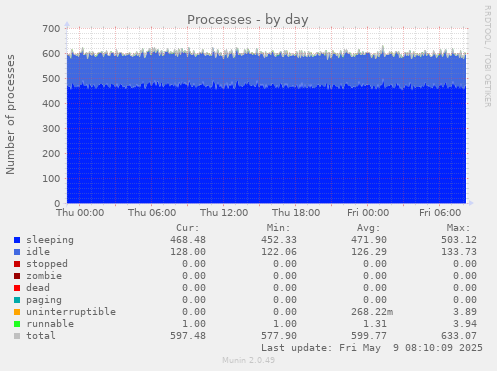Click the 'idle' legend label
Image resolution: width=497 pixels, height=371 pixels.
coord(38,252)
